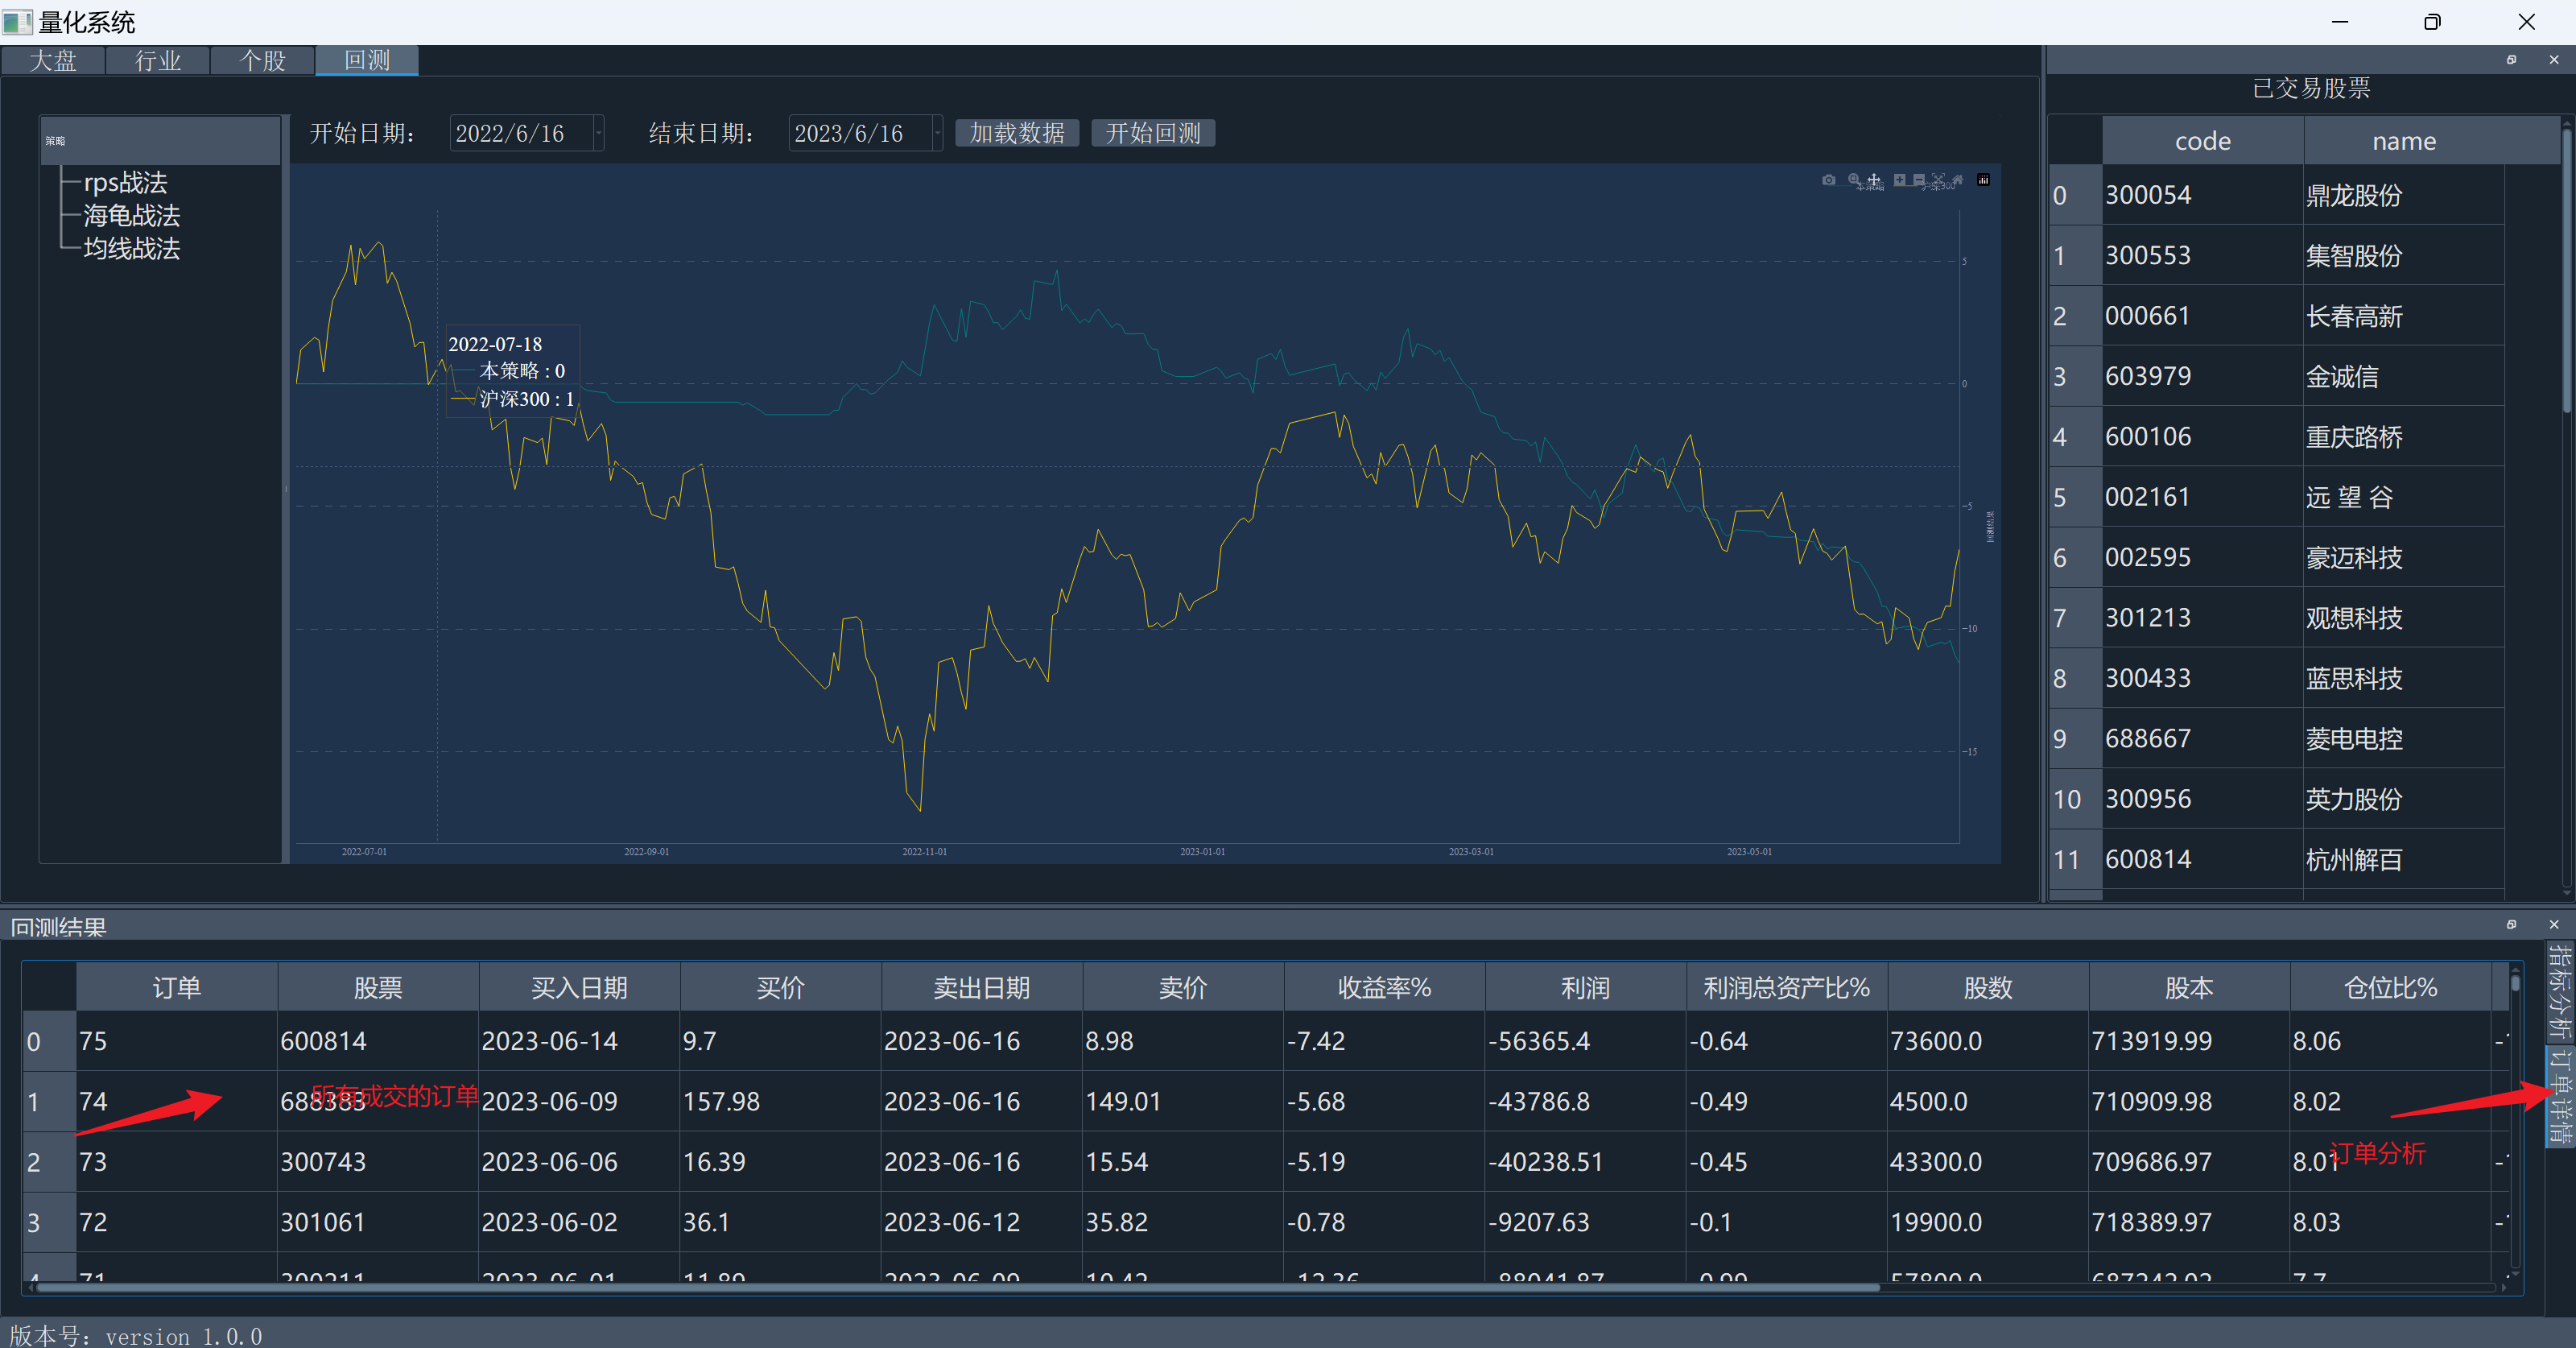
Task: Sort stocks by the name column header
Action: [x=2404, y=141]
